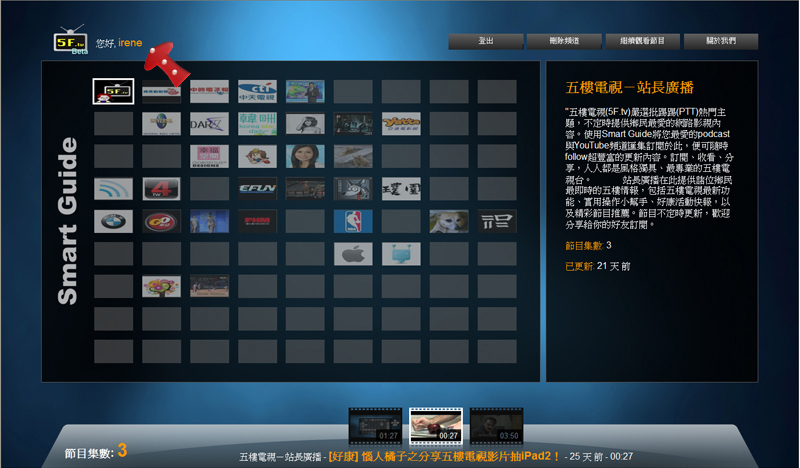Viewport: 800px width, 468px height.
Task: Open the cat on ledge channel tile
Action: click(353, 157)
